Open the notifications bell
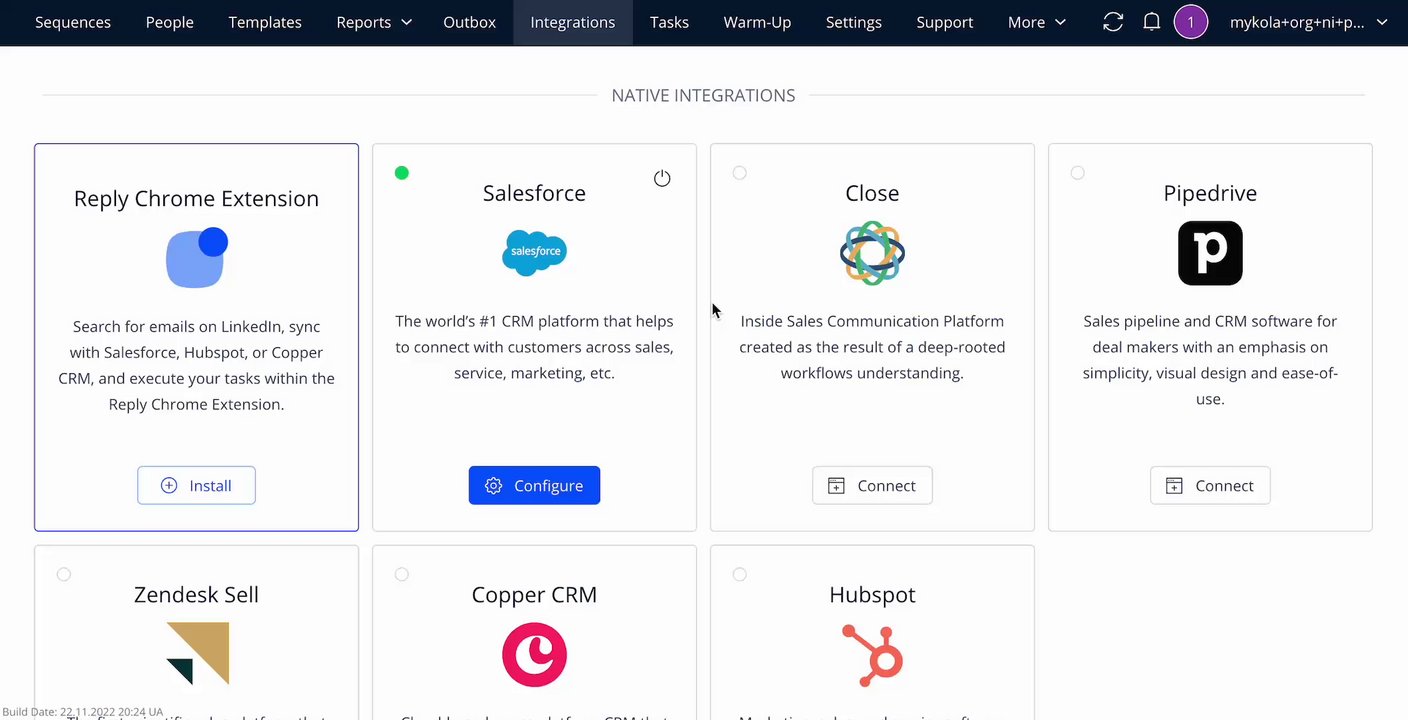Viewport: 1408px width, 720px height. [1152, 22]
